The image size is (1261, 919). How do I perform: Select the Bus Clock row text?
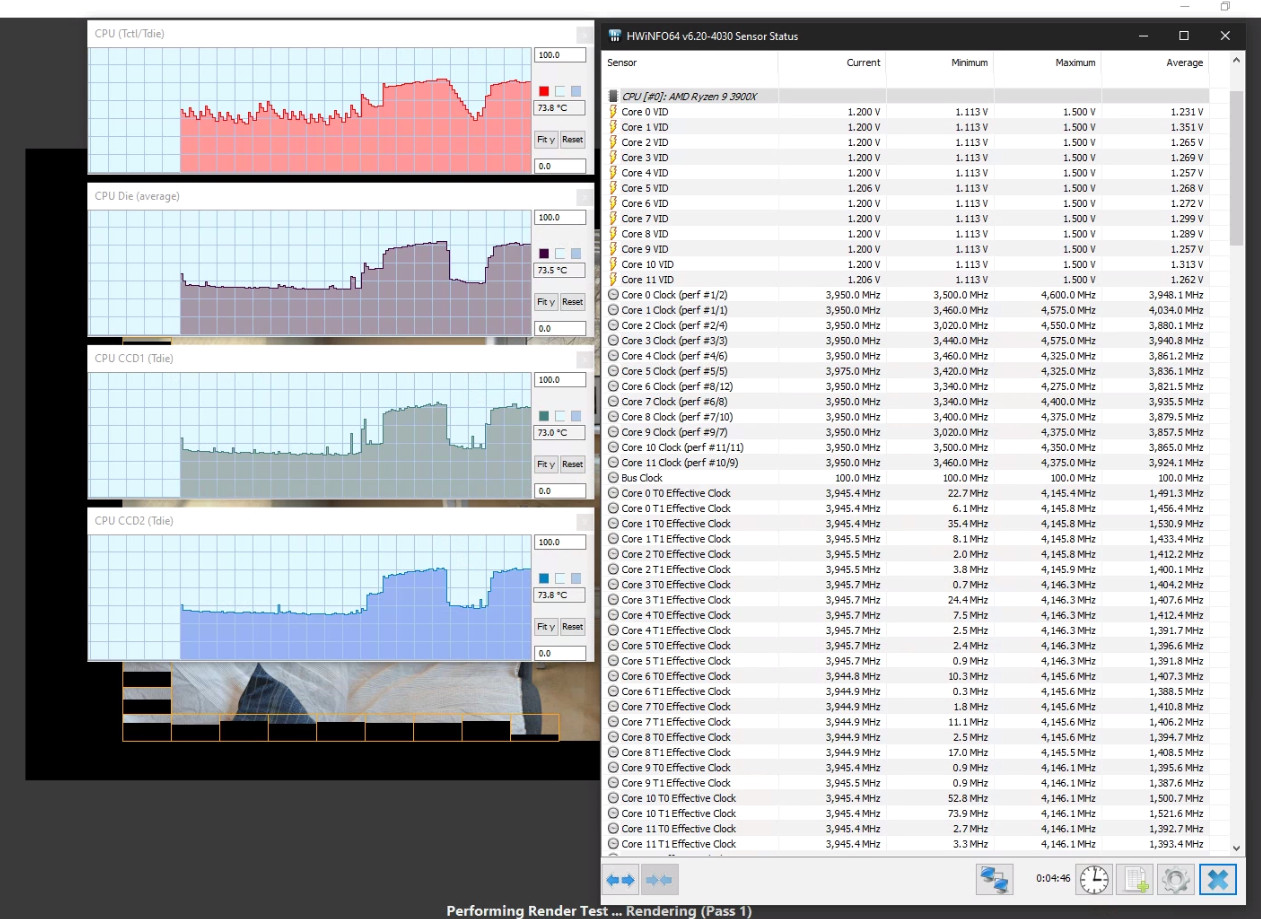[x=642, y=478]
